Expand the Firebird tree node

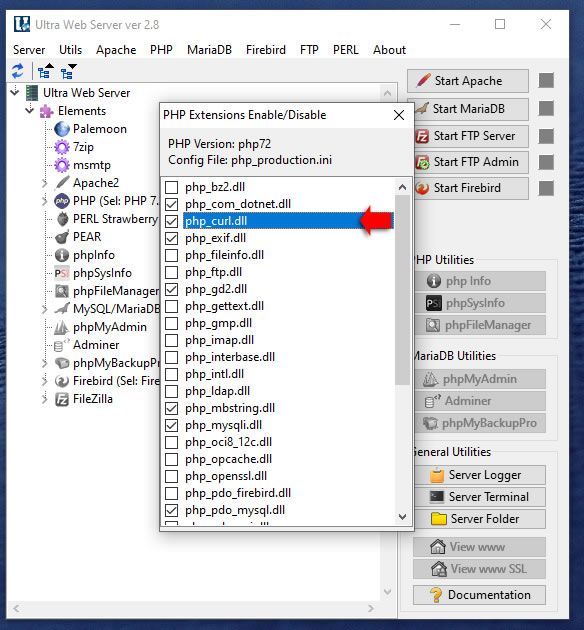pyautogui.click(x=45, y=381)
